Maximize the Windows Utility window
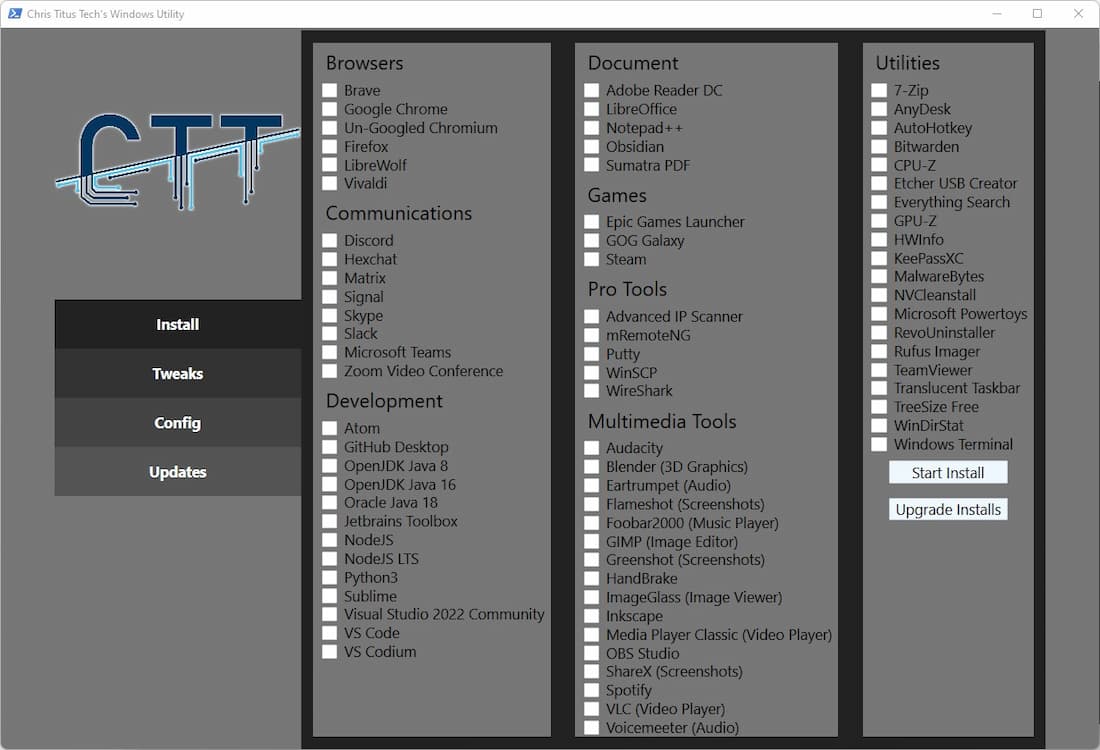The image size is (1100, 750). [1038, 13]
